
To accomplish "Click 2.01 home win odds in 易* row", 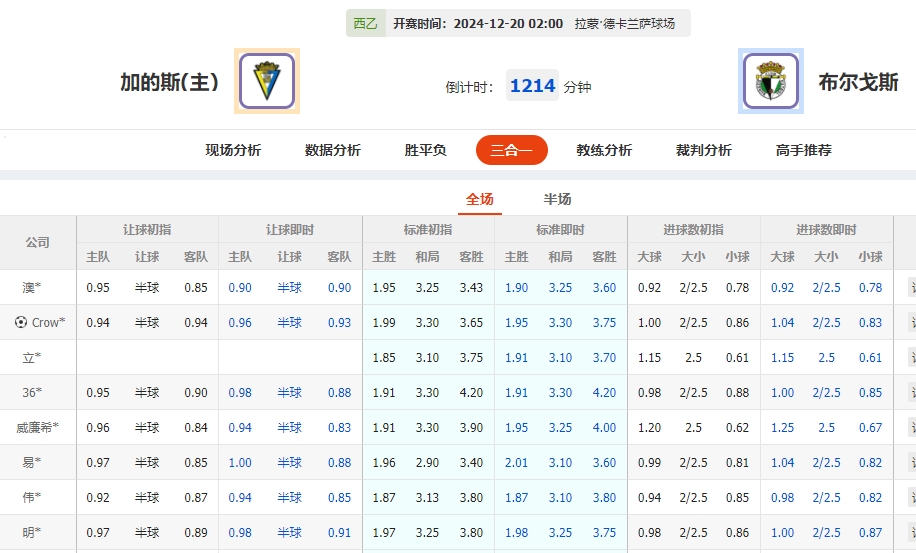I will [x=516, y=462].
